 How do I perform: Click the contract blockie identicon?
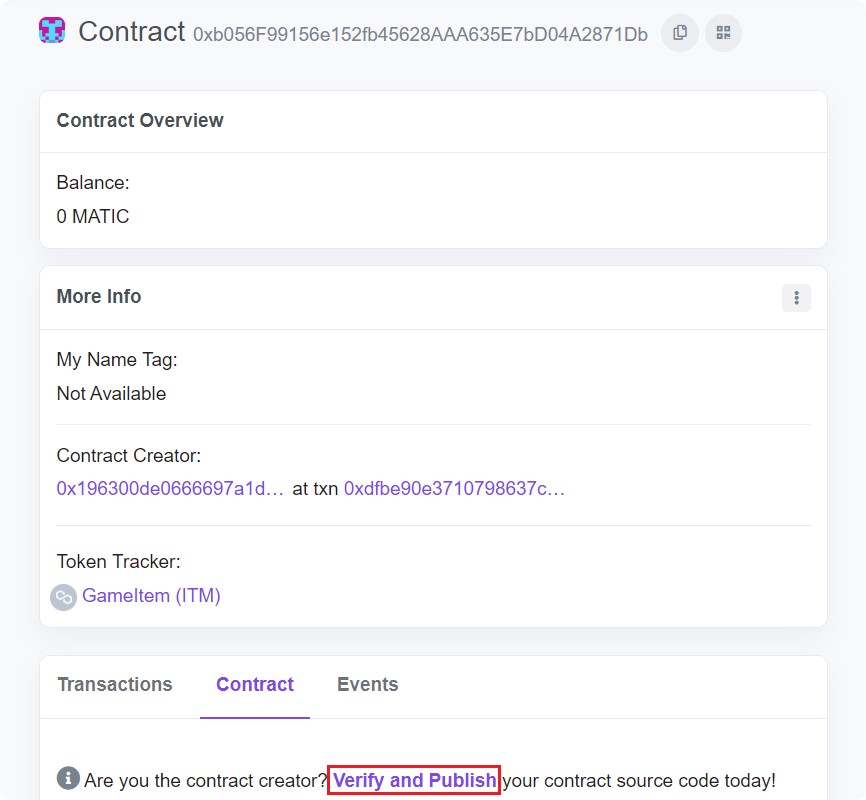[x=53, y=30]
